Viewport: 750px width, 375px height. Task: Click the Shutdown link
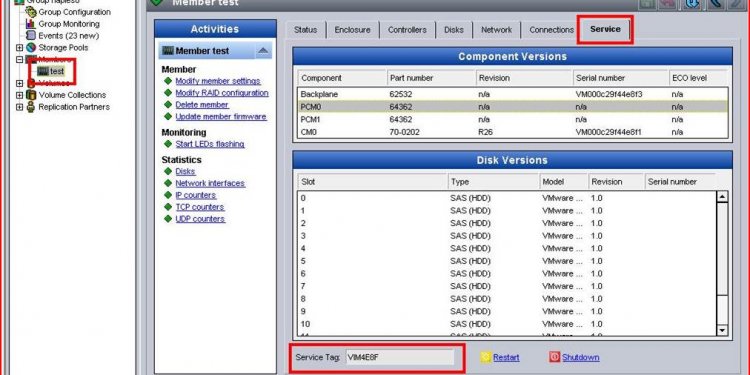[x=581, y=358]
